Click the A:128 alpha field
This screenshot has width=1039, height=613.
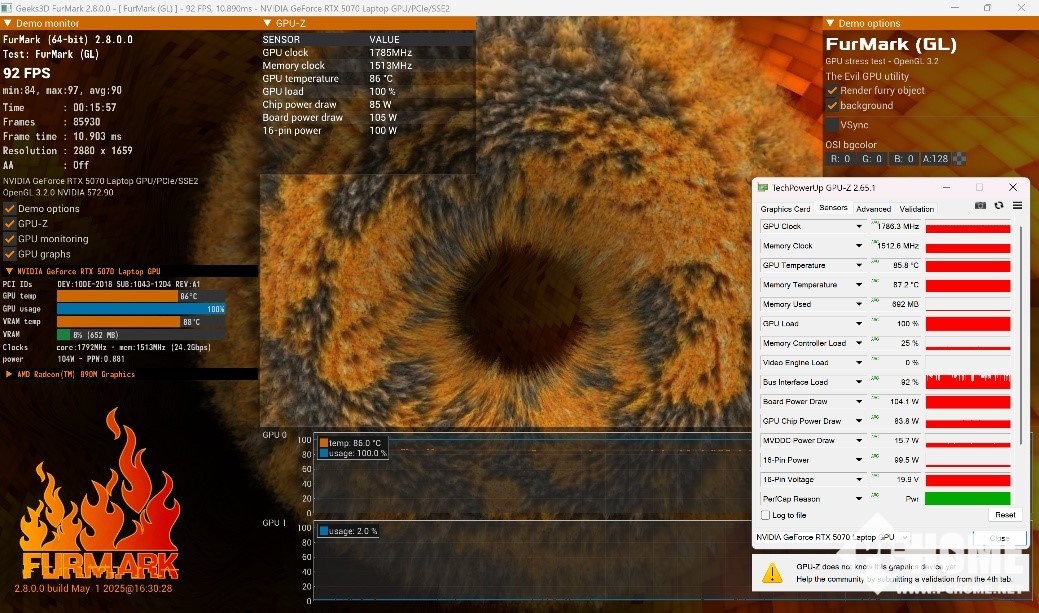(935, 159)
